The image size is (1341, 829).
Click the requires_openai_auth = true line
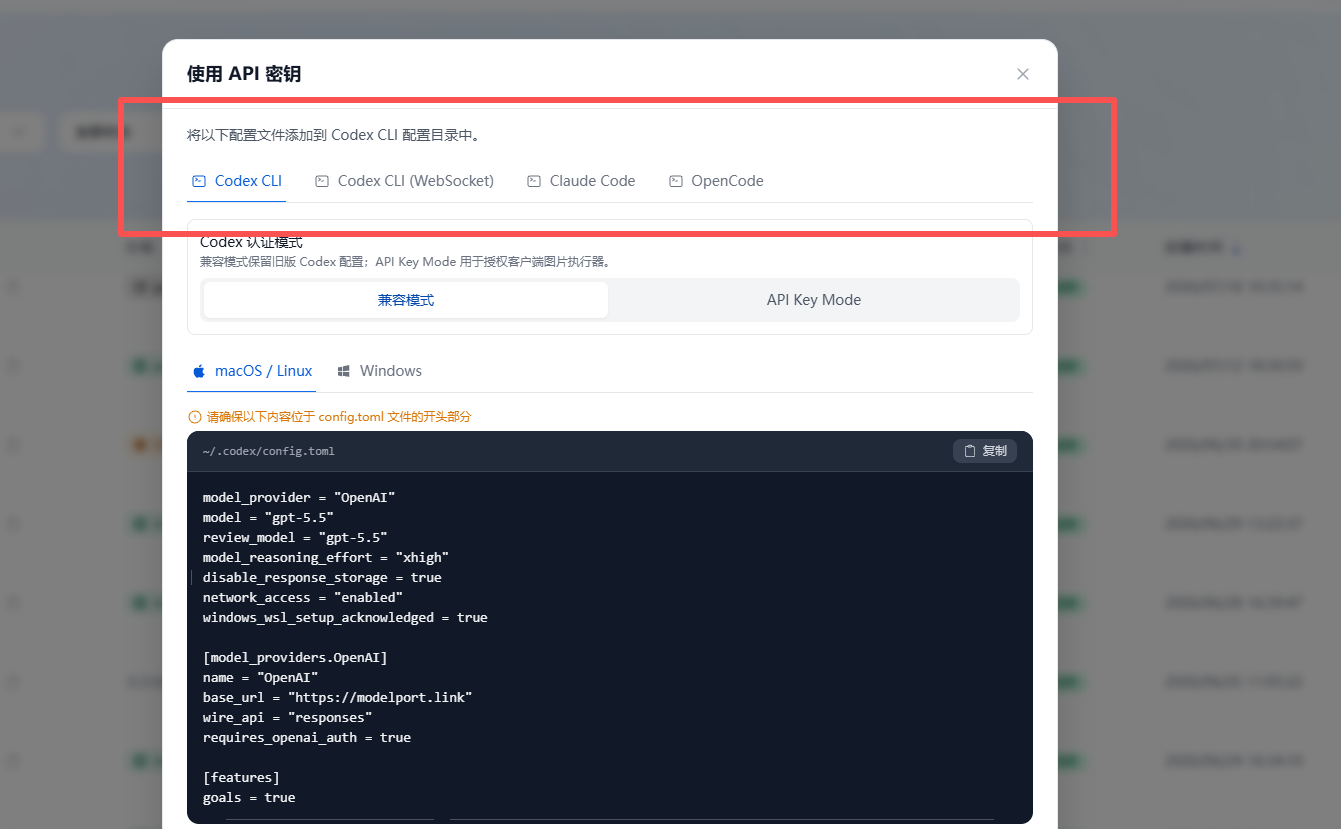[307, 737]
